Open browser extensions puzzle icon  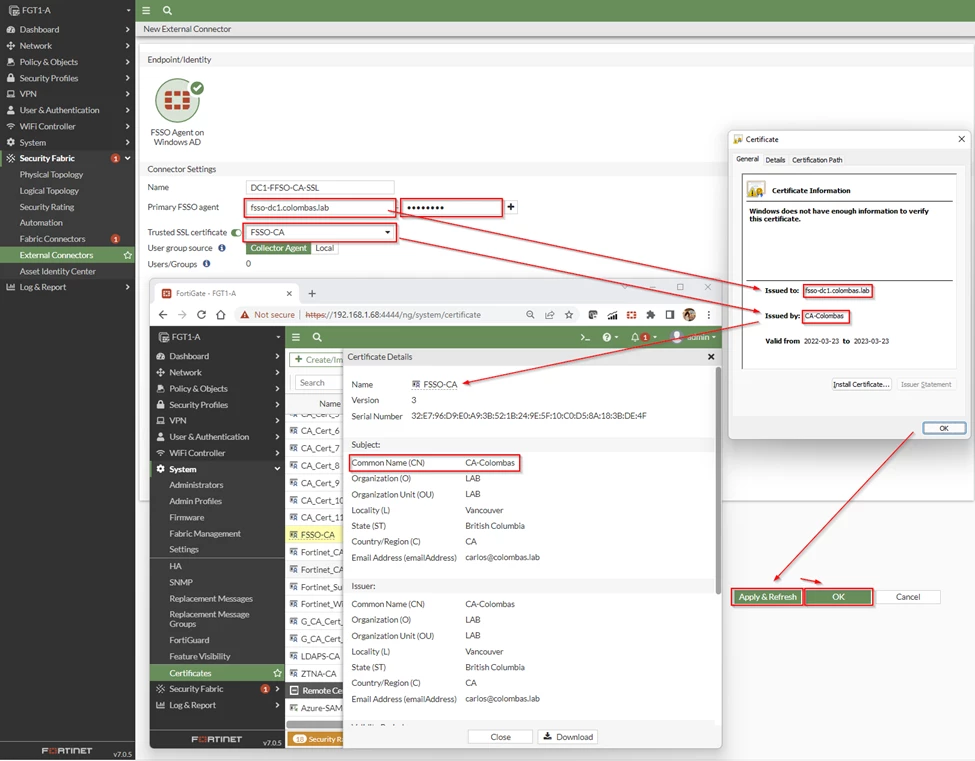point(650,315)
